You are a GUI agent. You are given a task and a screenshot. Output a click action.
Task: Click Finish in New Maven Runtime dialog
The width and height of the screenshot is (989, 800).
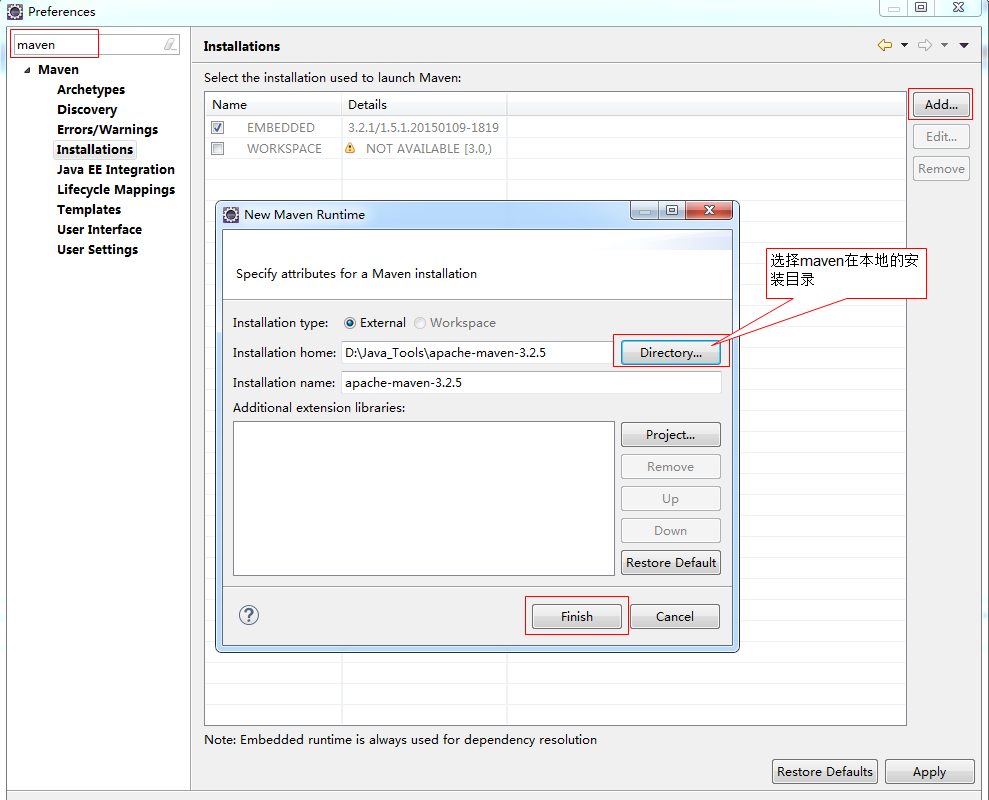(576, 616)
